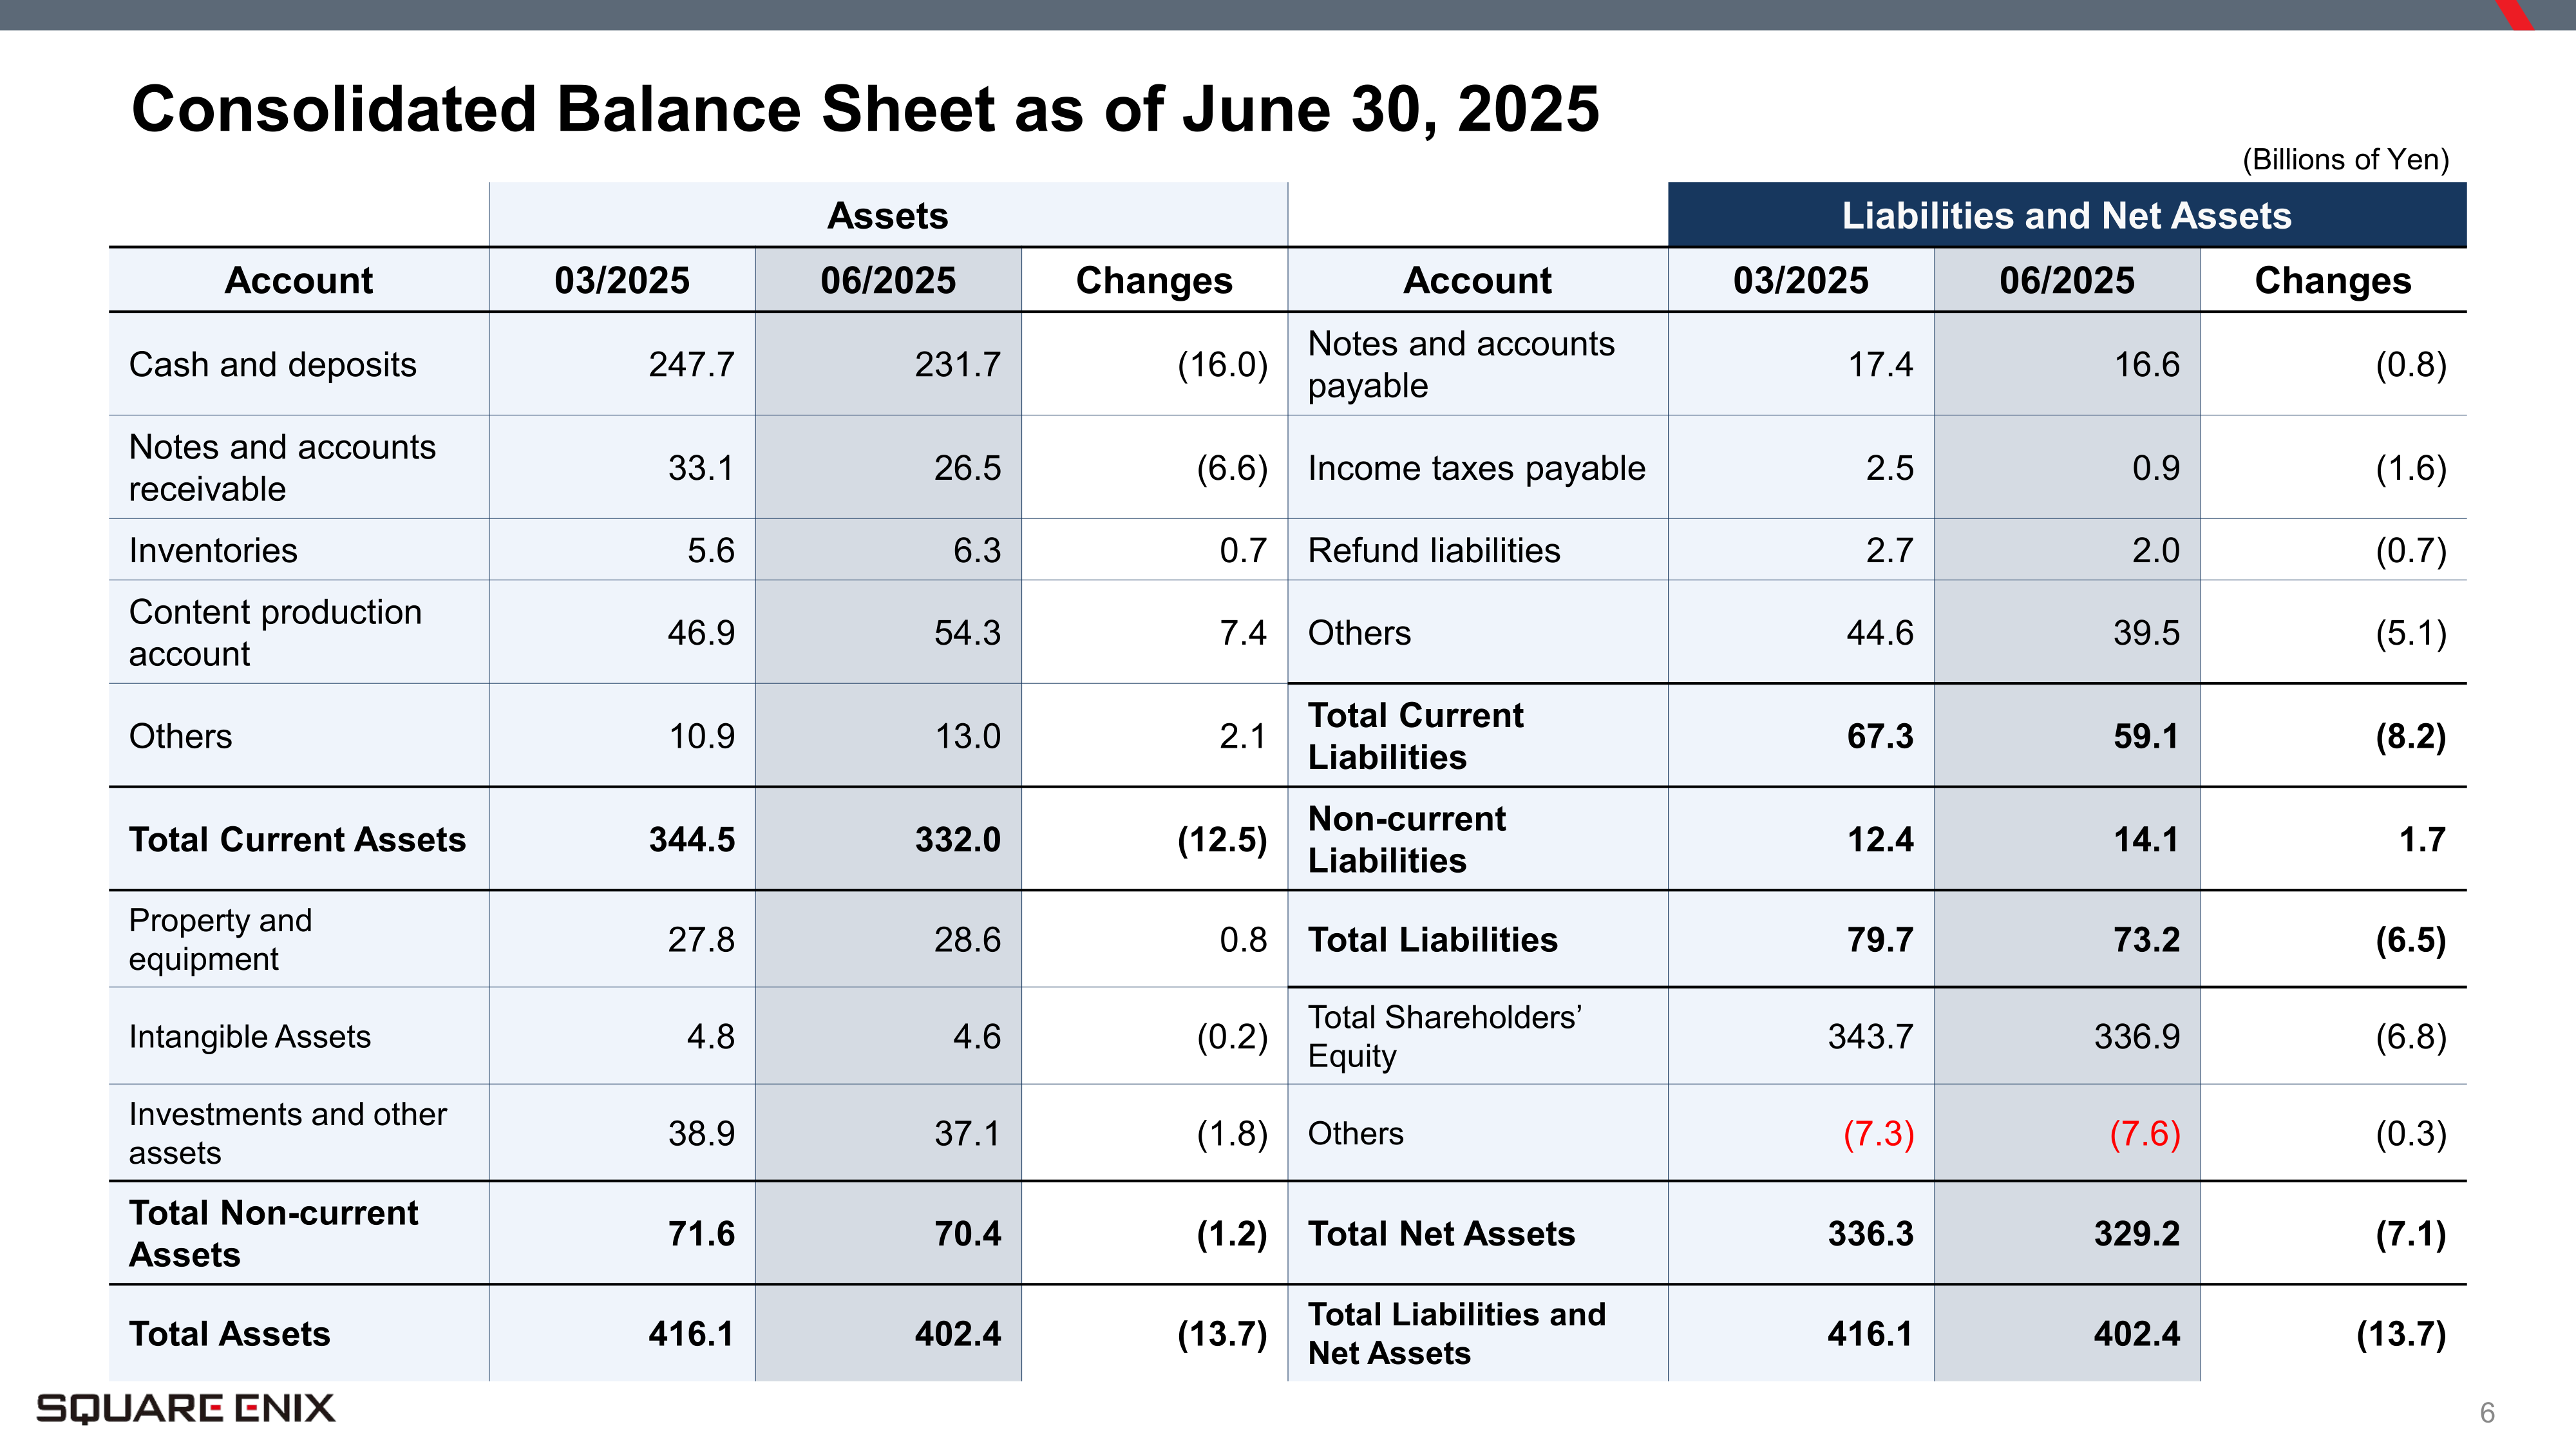
Task: Click Content production change 7.4
Action: [x=1243, y=632]
